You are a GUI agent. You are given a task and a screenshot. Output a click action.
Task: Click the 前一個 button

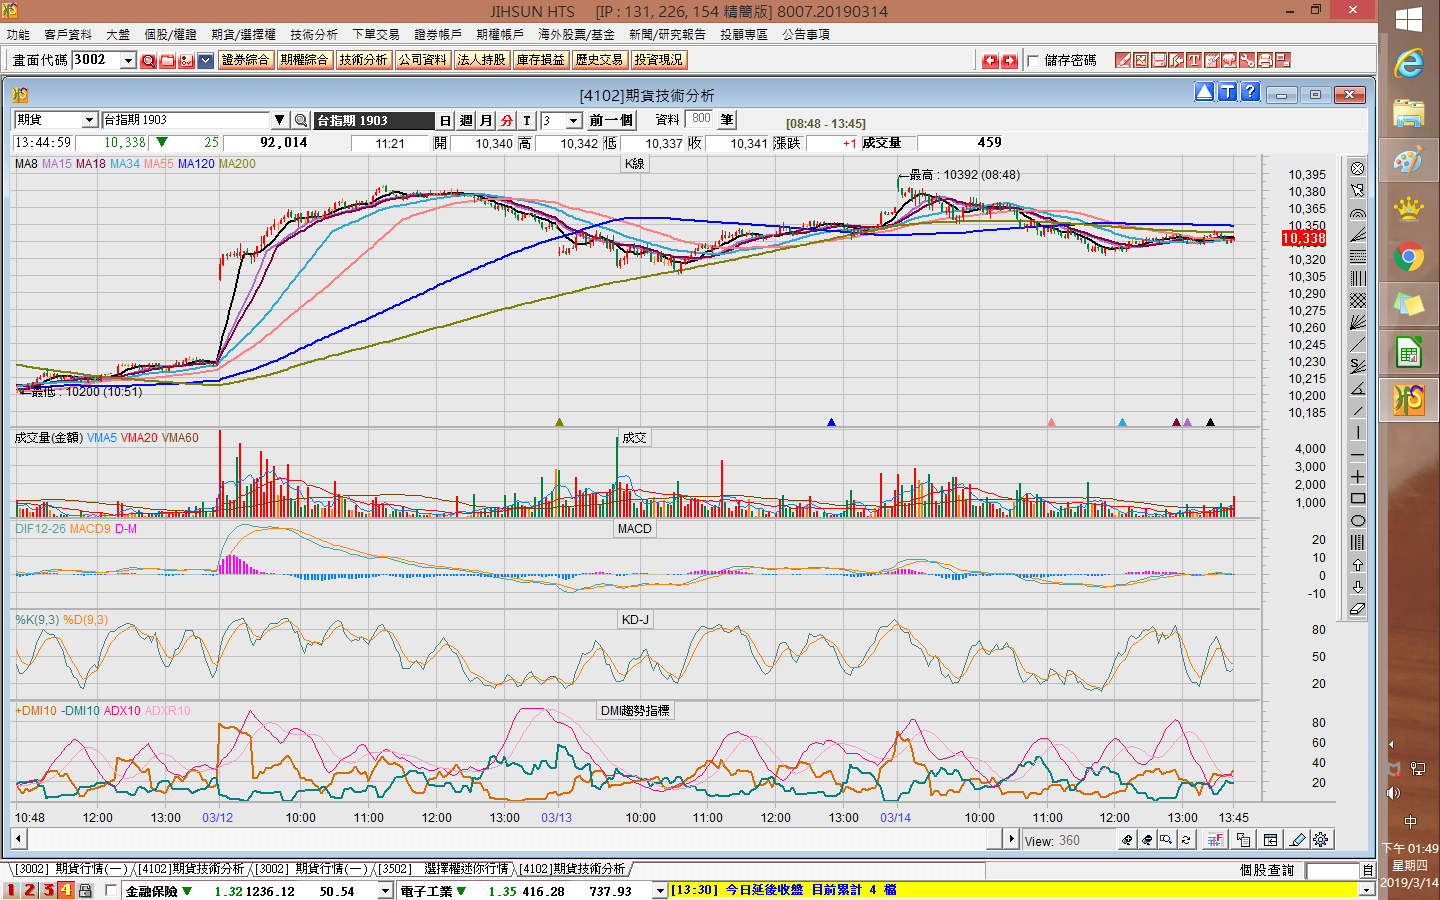coord(611,120)
